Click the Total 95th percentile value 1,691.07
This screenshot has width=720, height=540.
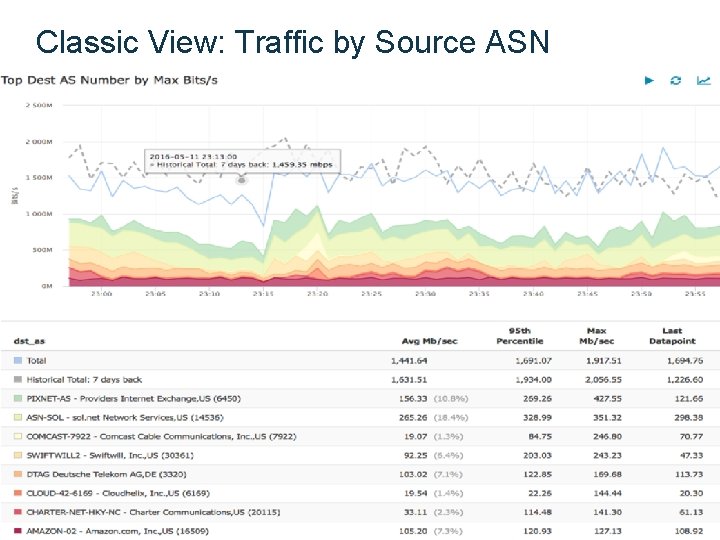point(534,361)
